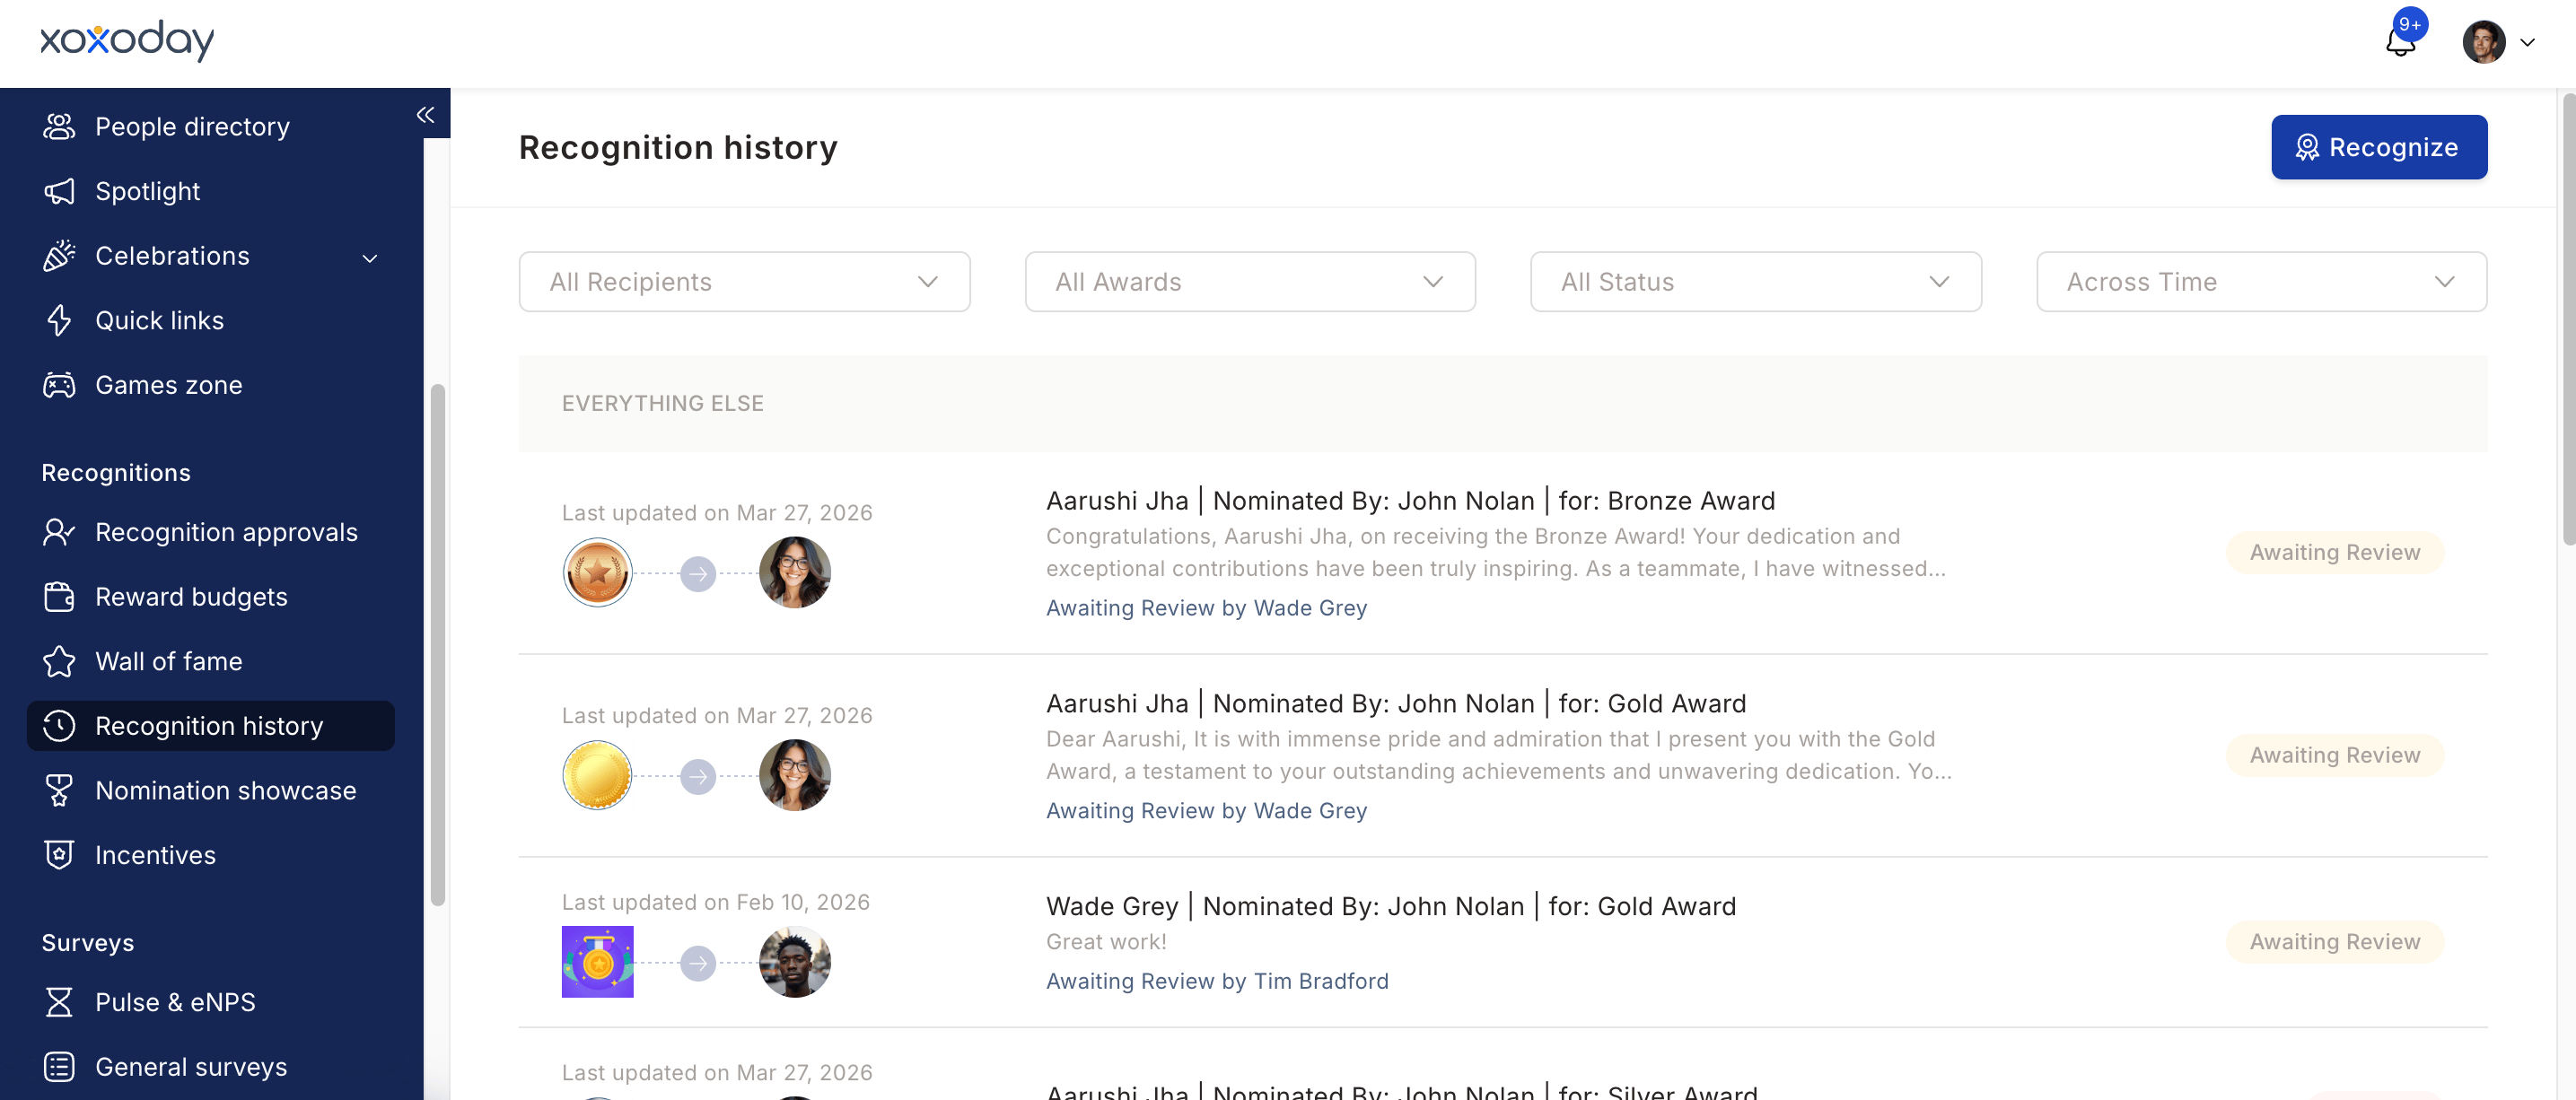Open Incentives
The width and height of the screenshot is (2576, 1100).
[155, 855]
